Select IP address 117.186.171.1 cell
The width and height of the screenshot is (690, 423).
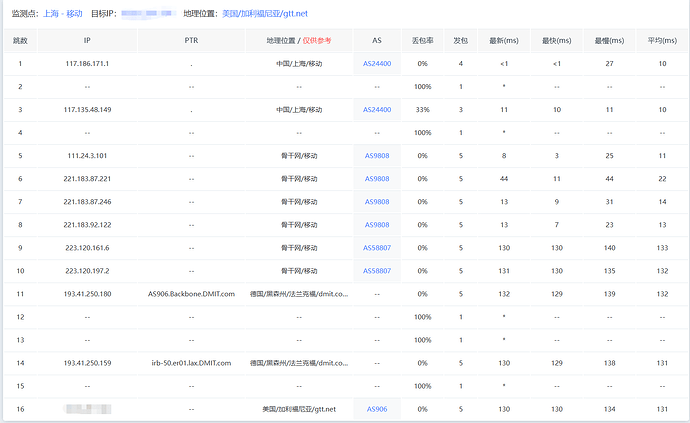(x=87, y=64)
